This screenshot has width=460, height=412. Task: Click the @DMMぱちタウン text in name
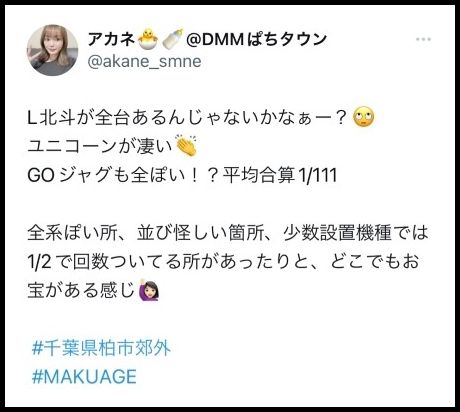coord(256,39)
